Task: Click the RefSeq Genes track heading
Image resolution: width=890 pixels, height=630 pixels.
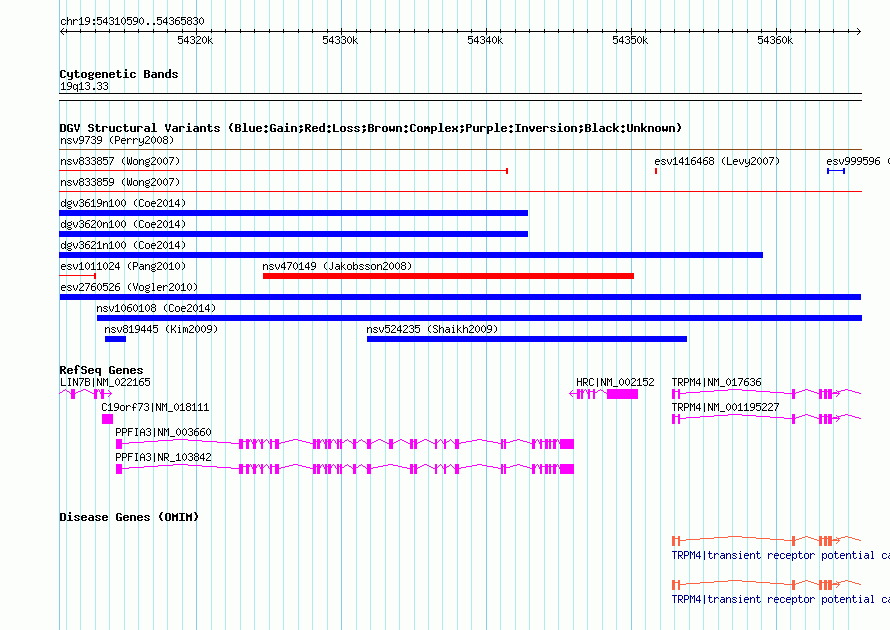Action: tap(102, 370)
